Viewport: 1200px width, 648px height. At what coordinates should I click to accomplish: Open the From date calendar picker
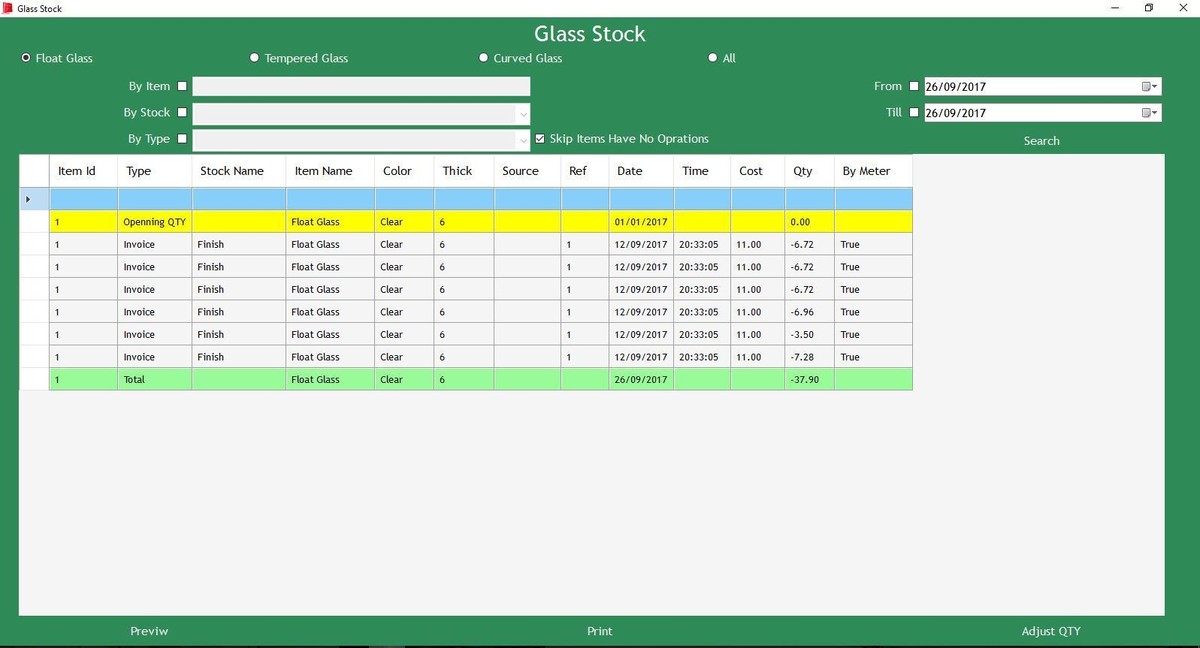pos(1150,87)
